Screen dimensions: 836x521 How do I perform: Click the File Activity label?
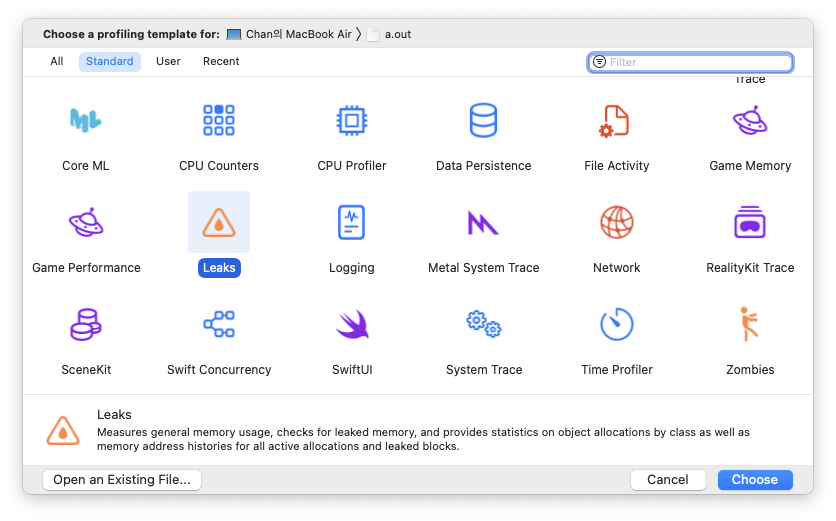click(616, 166)
